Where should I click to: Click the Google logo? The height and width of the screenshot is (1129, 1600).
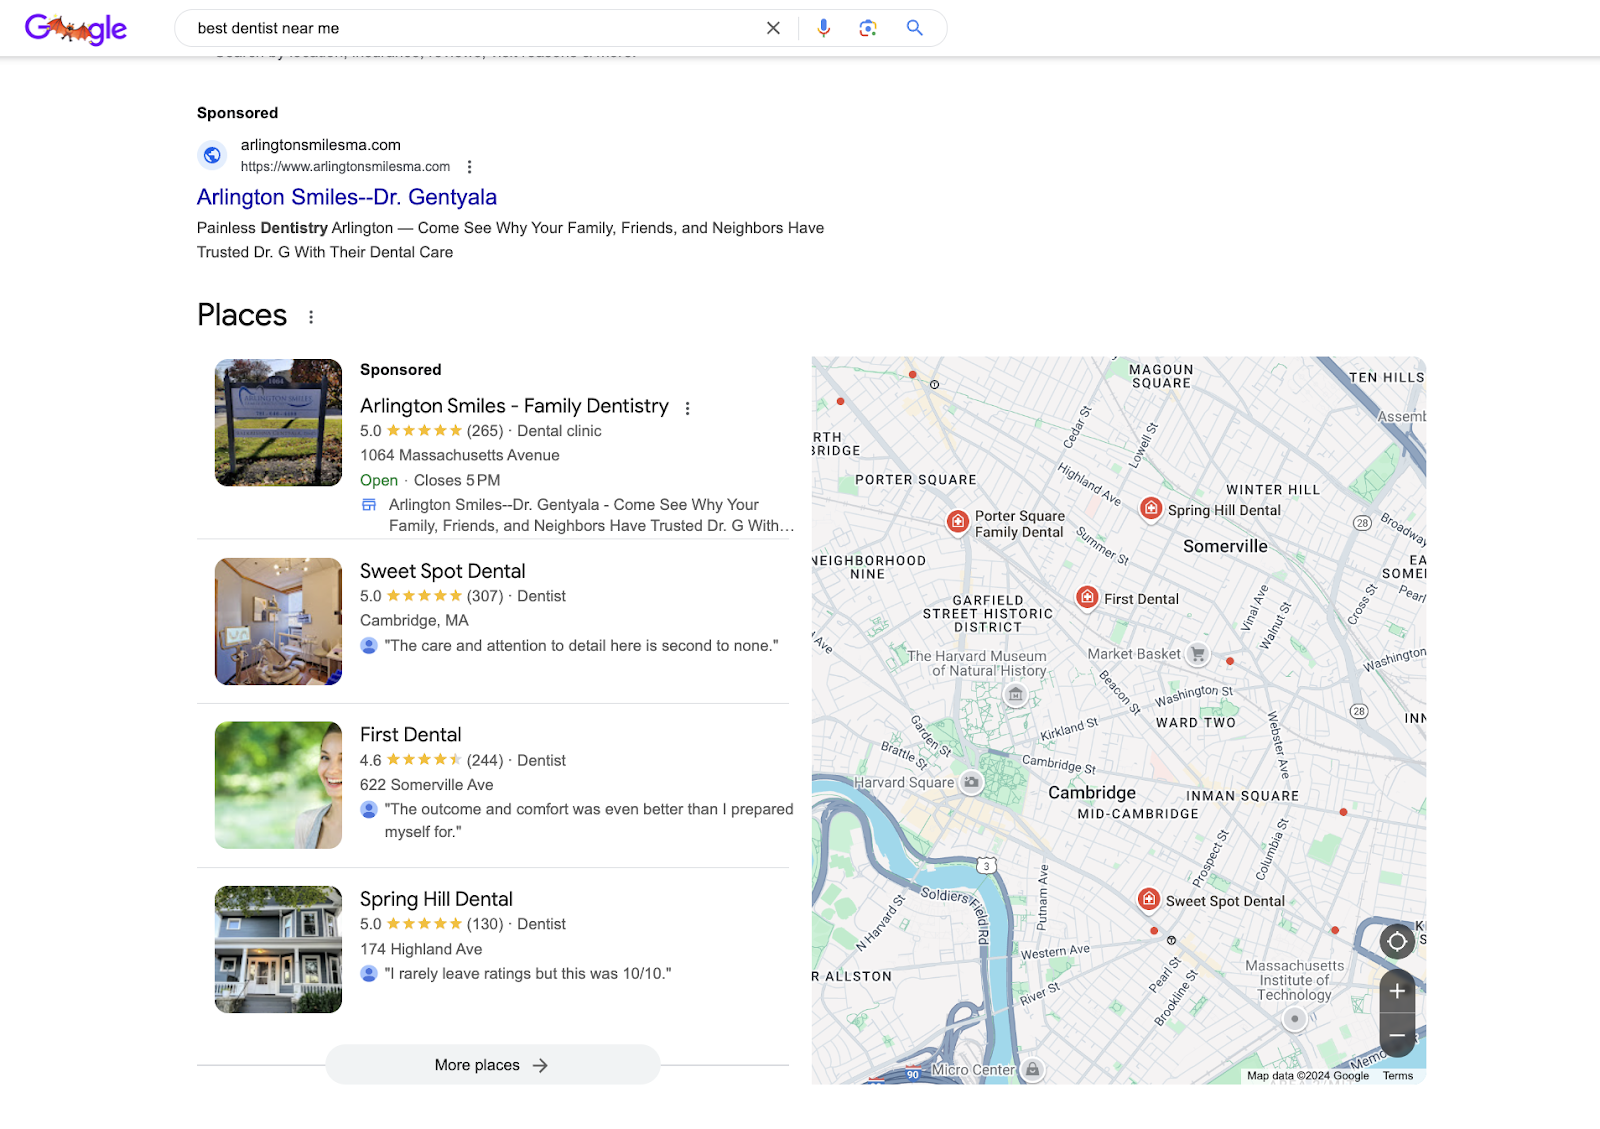76,29
